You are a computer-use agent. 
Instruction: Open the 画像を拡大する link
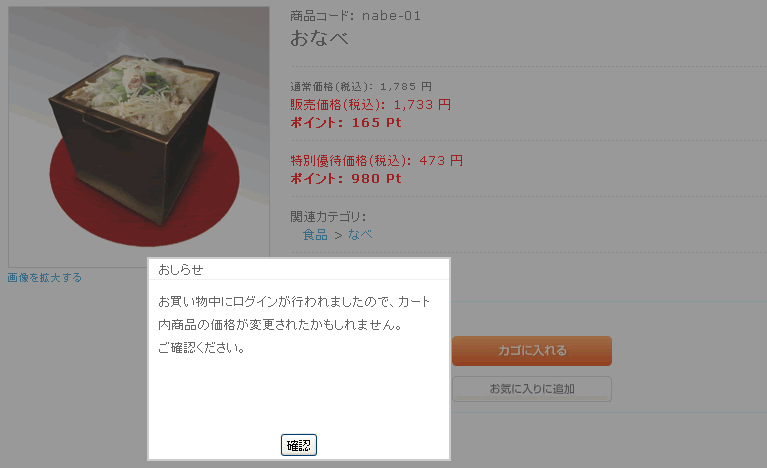coord(45,277)
